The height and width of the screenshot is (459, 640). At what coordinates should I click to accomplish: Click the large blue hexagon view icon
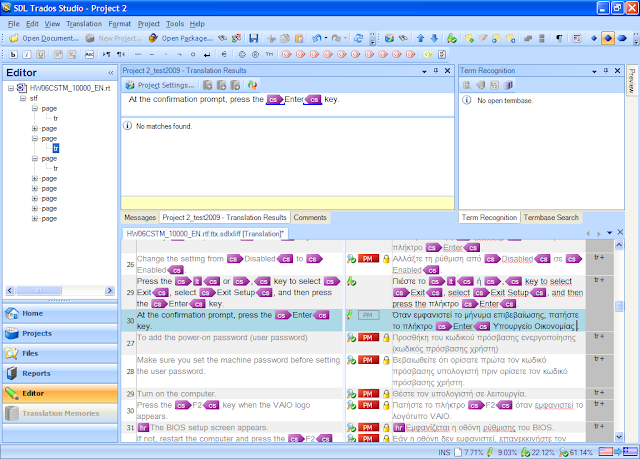(622, 38)
